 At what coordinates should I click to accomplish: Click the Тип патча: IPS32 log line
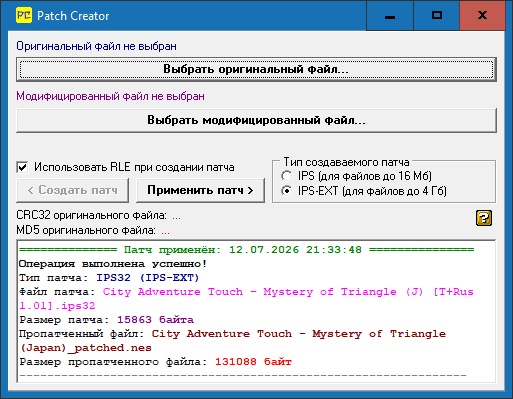[x=109, y=278]
